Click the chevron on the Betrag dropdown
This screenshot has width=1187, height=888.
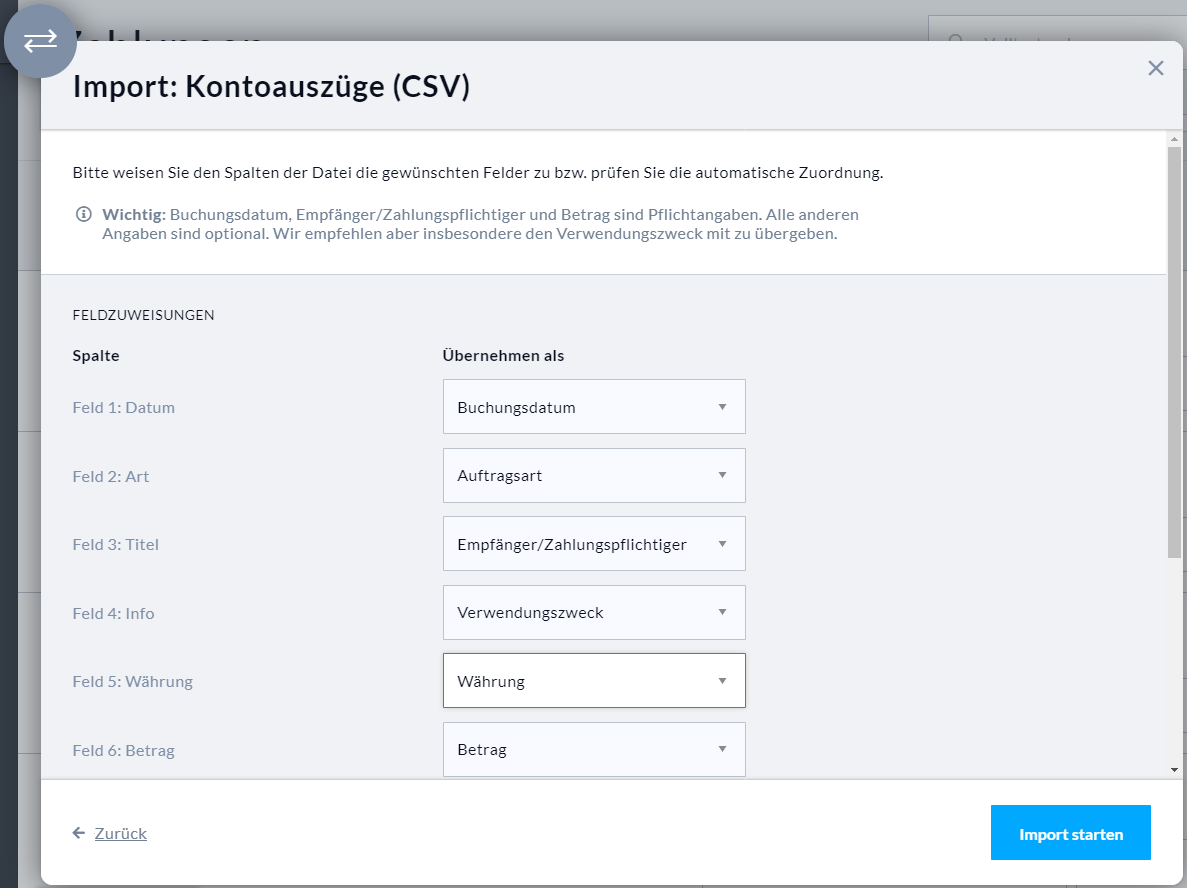point(722,749)
